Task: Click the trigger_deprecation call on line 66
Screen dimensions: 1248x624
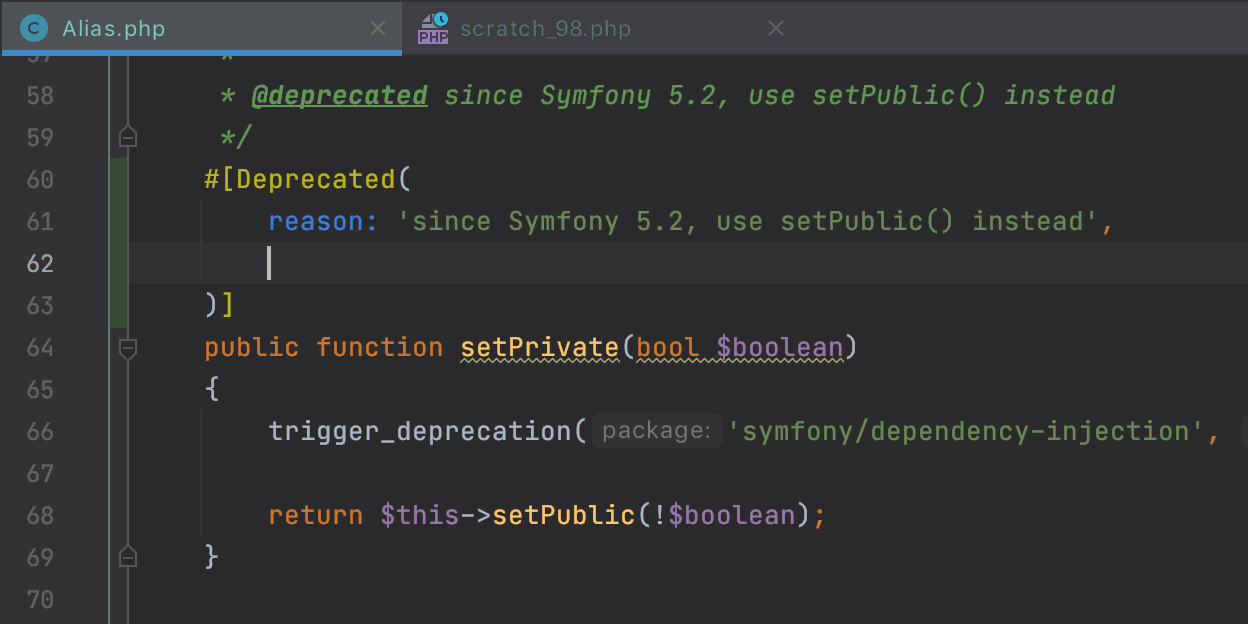Action: 420,431
